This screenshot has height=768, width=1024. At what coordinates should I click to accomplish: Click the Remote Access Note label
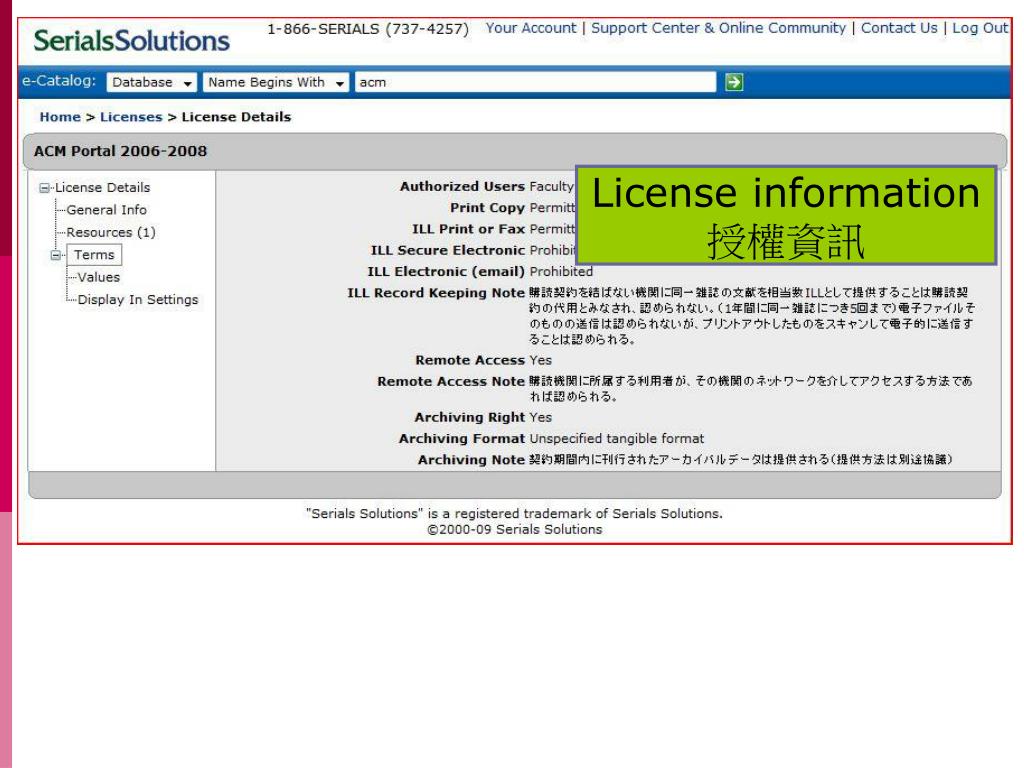tap(451, 381)
